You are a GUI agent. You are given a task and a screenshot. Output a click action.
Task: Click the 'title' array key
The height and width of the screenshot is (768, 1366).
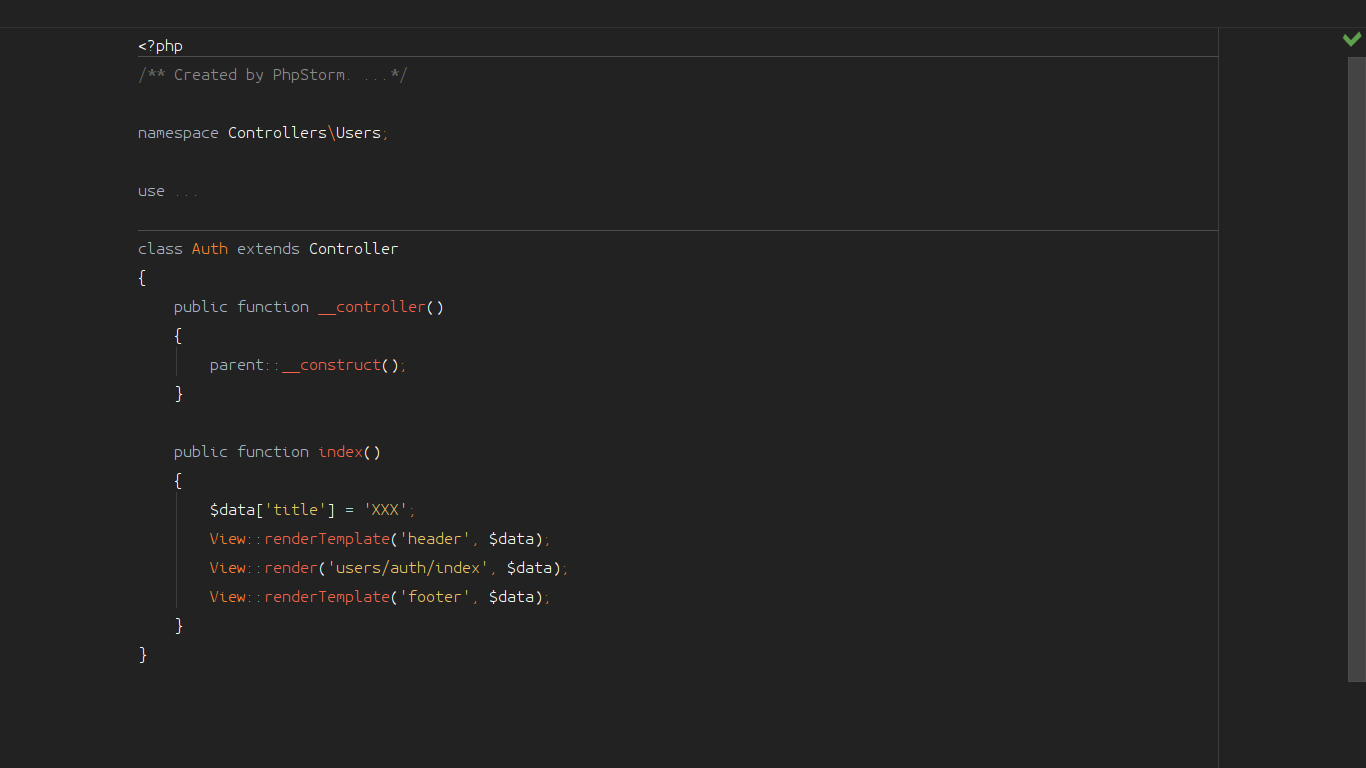295,510
